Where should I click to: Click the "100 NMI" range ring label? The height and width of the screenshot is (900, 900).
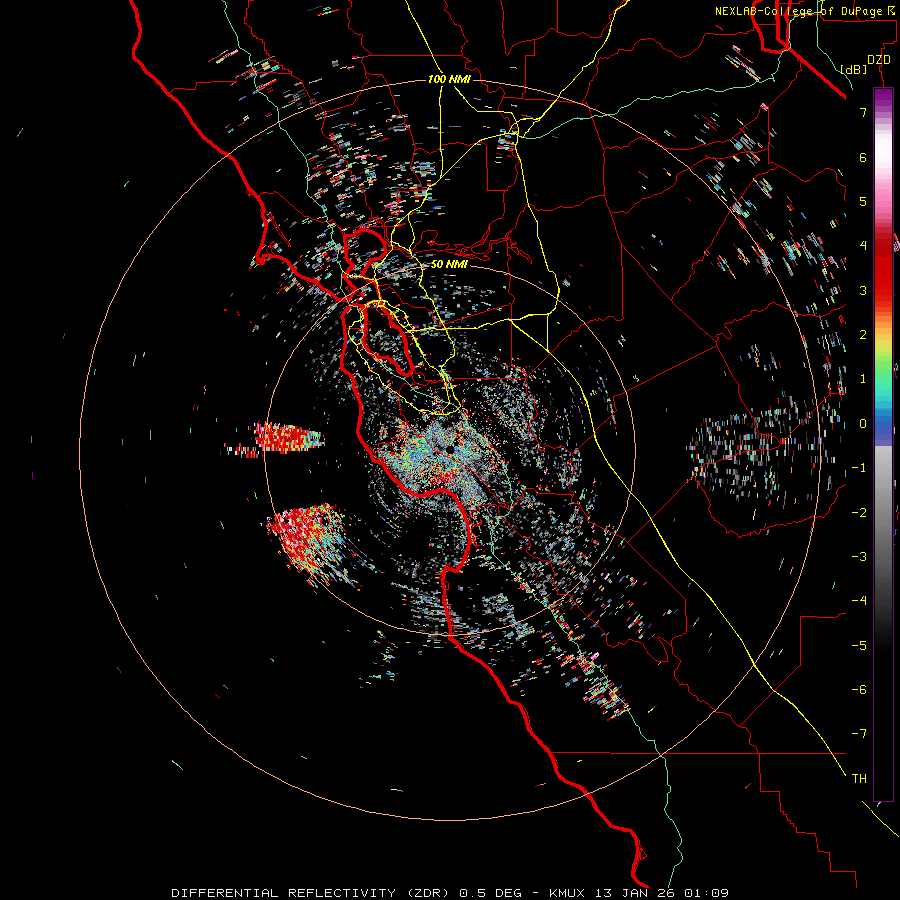click(x=449, y=79)
